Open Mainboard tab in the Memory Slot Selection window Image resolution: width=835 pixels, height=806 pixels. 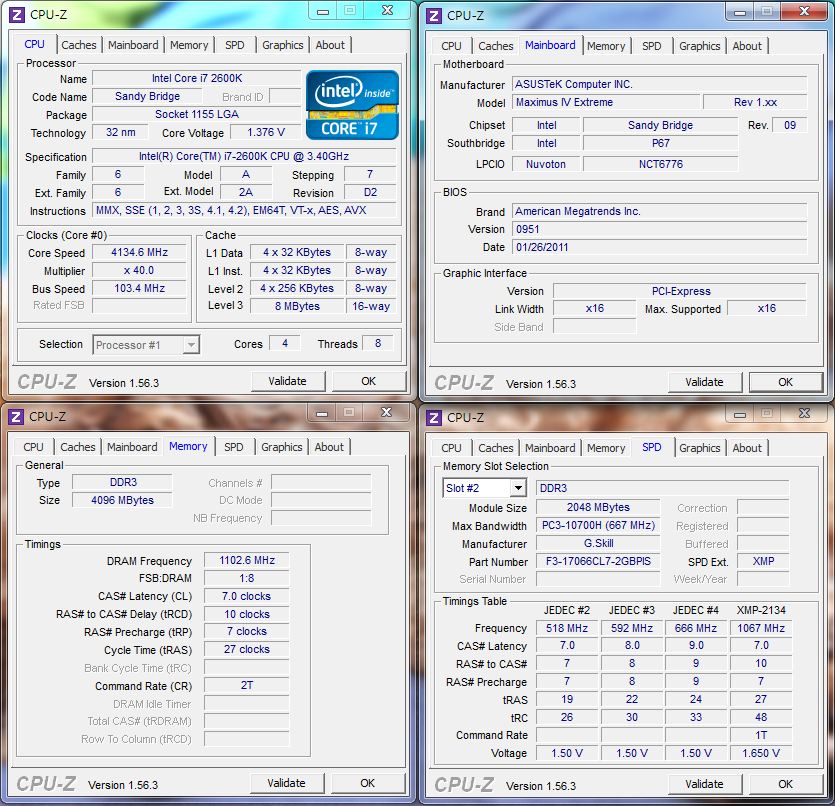550,448
